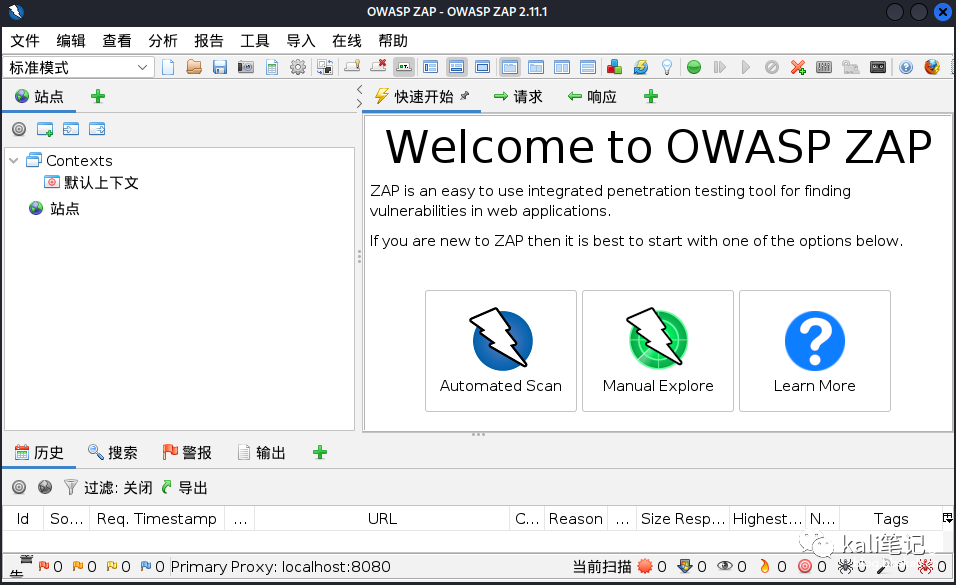This screenshot has height=585, width=956.
Task: Select the 默认上下文 tree item
Action: 91,182
